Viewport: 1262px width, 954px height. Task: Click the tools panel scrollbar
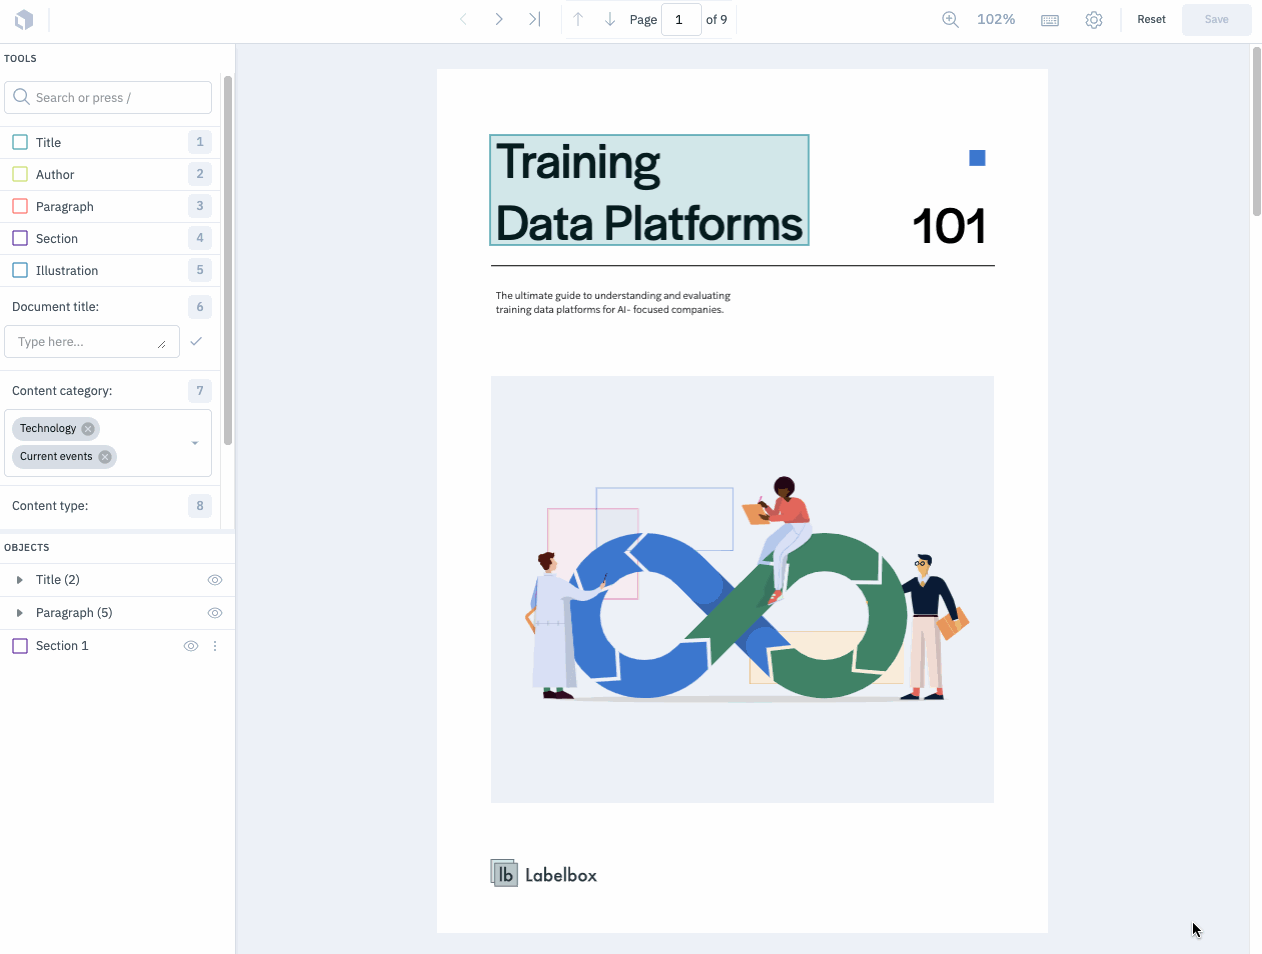click(228, 260)
